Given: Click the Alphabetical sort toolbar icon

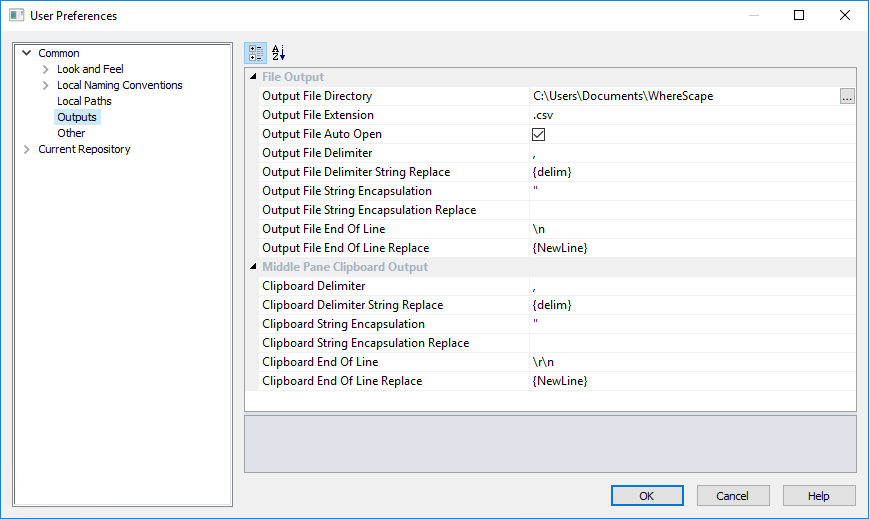Looking at the screenshot, I should pyautogui.click(x=279, y=53).
